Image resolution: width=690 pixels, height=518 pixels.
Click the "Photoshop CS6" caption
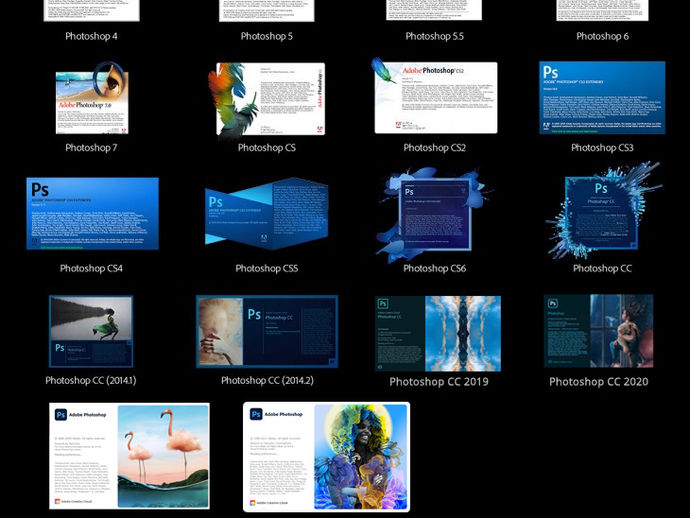tap(435, 268)
